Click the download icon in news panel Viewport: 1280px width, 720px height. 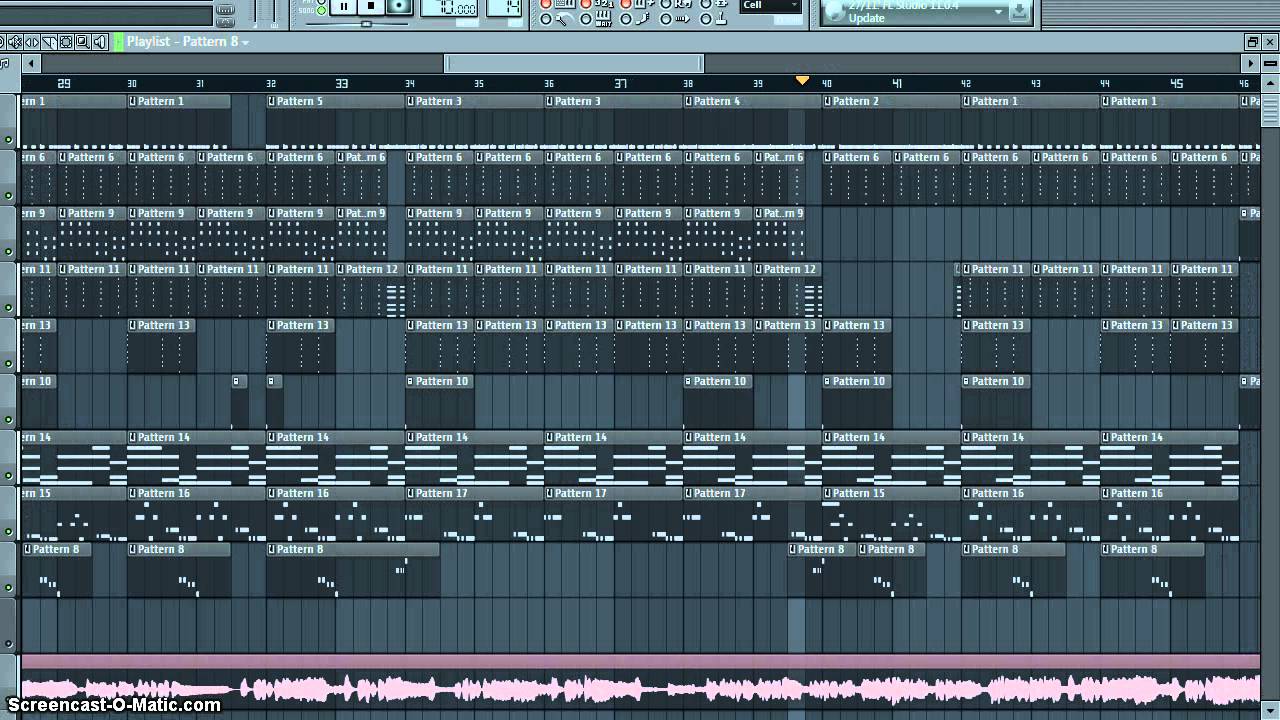point(1019,12)
